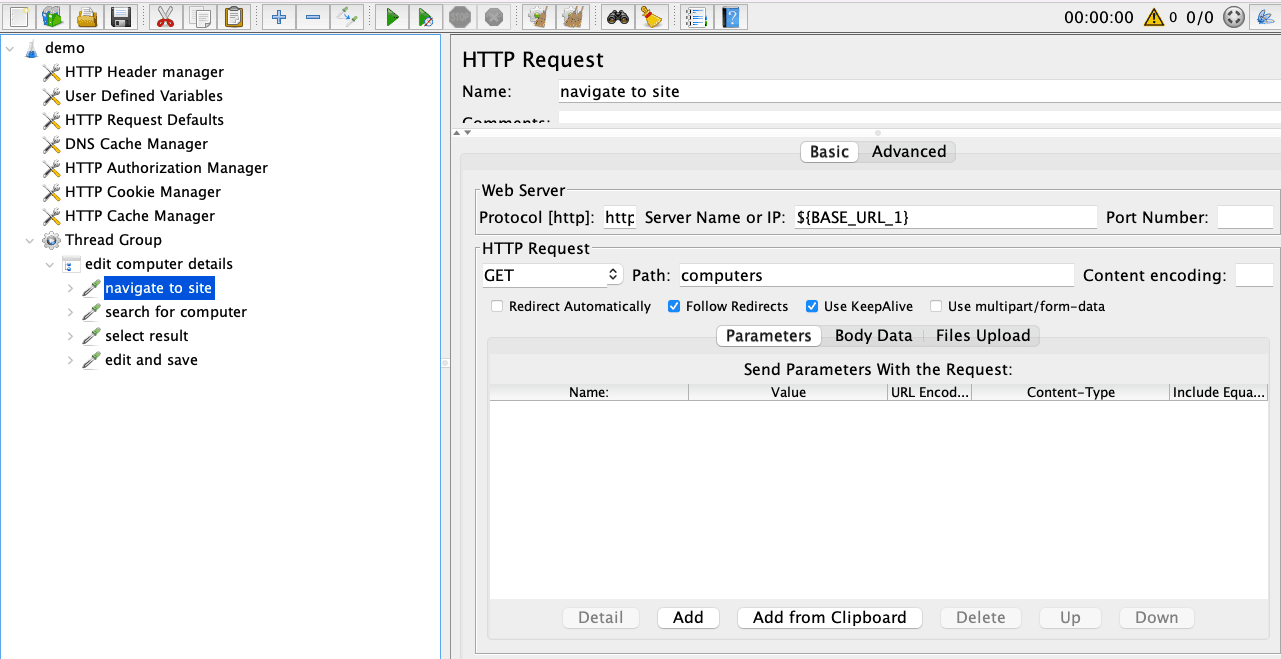This screenshot has width=1281, height=659.
Task: Create a new test plan with New icon
Action: pyautogui.click(x=20, y=16)
